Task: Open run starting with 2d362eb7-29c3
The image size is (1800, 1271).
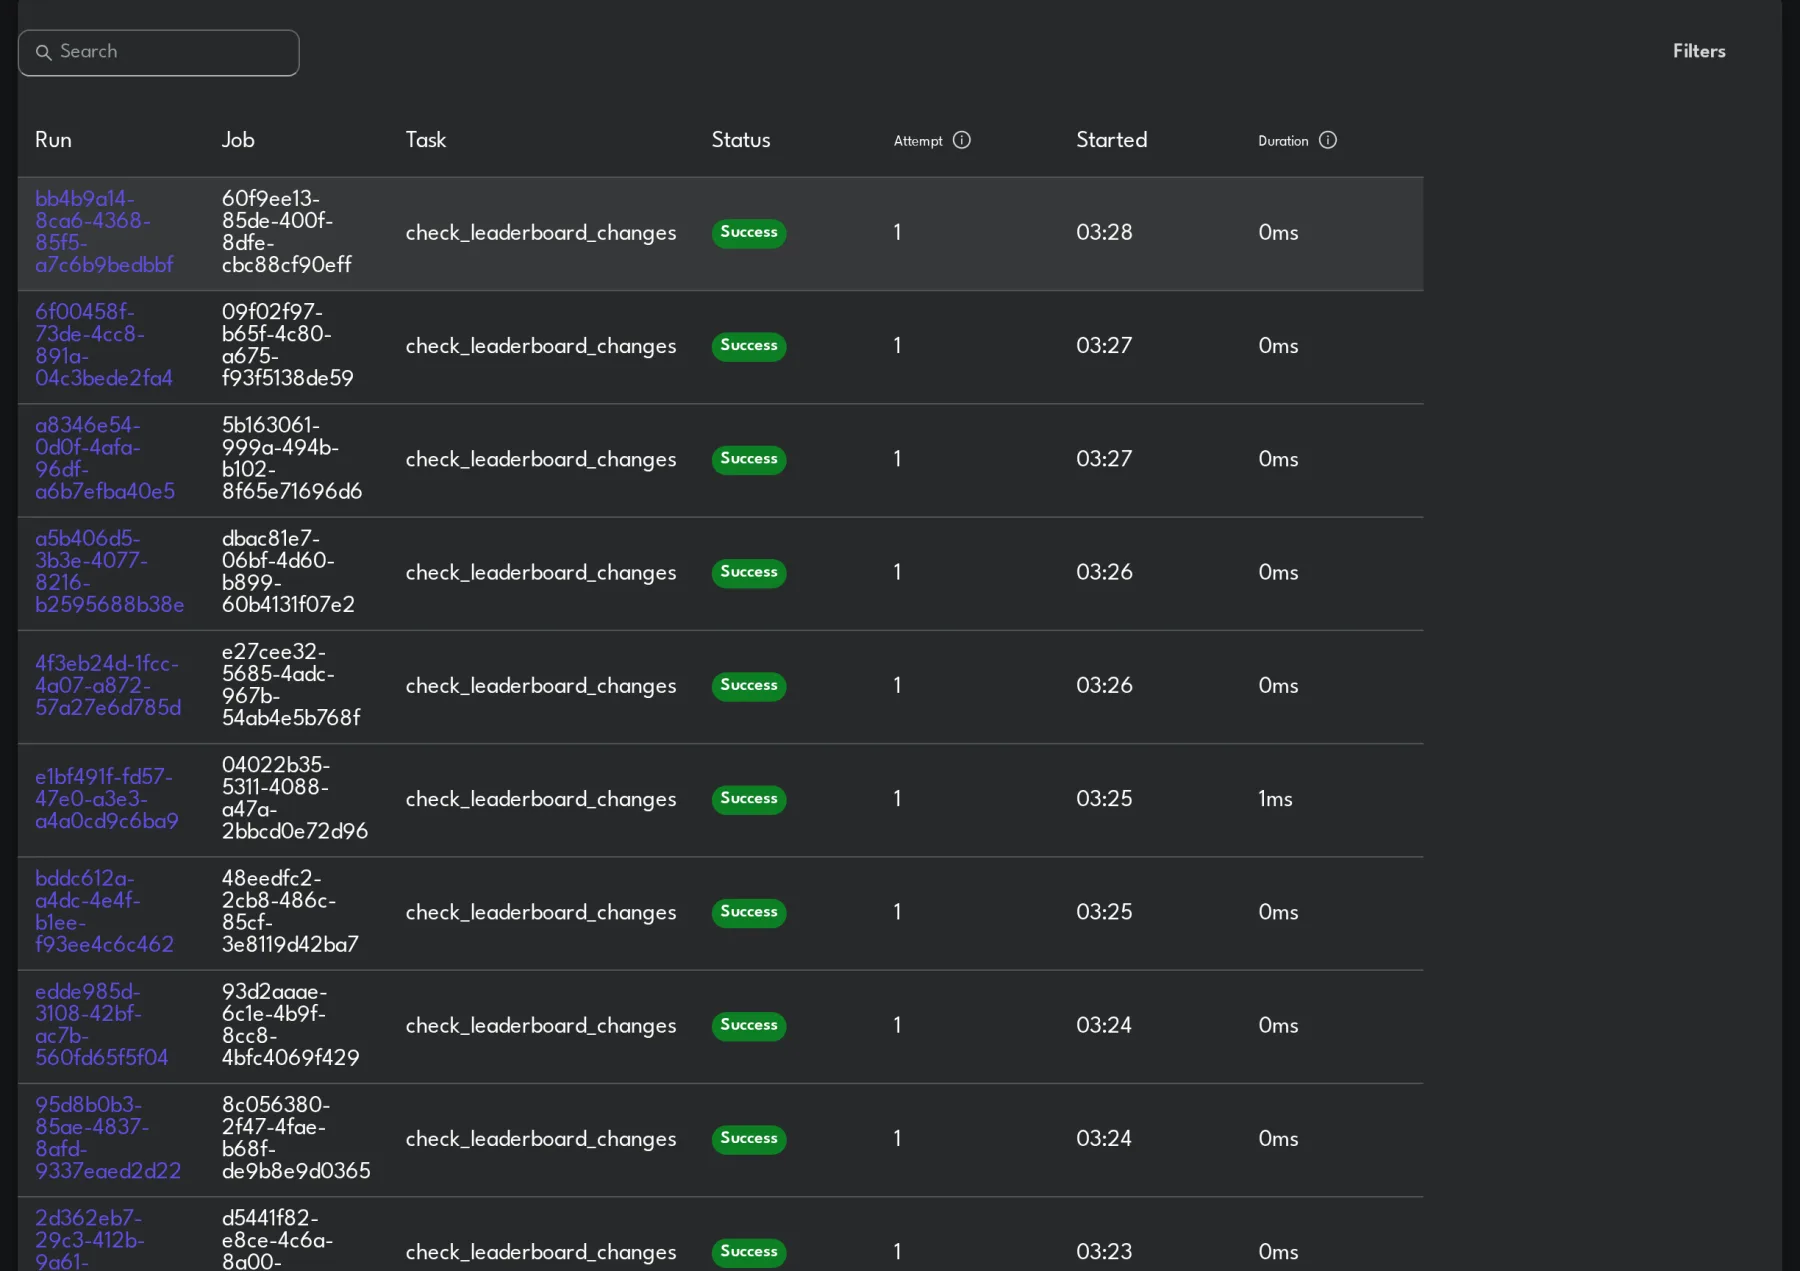Action: point(90,1240)
